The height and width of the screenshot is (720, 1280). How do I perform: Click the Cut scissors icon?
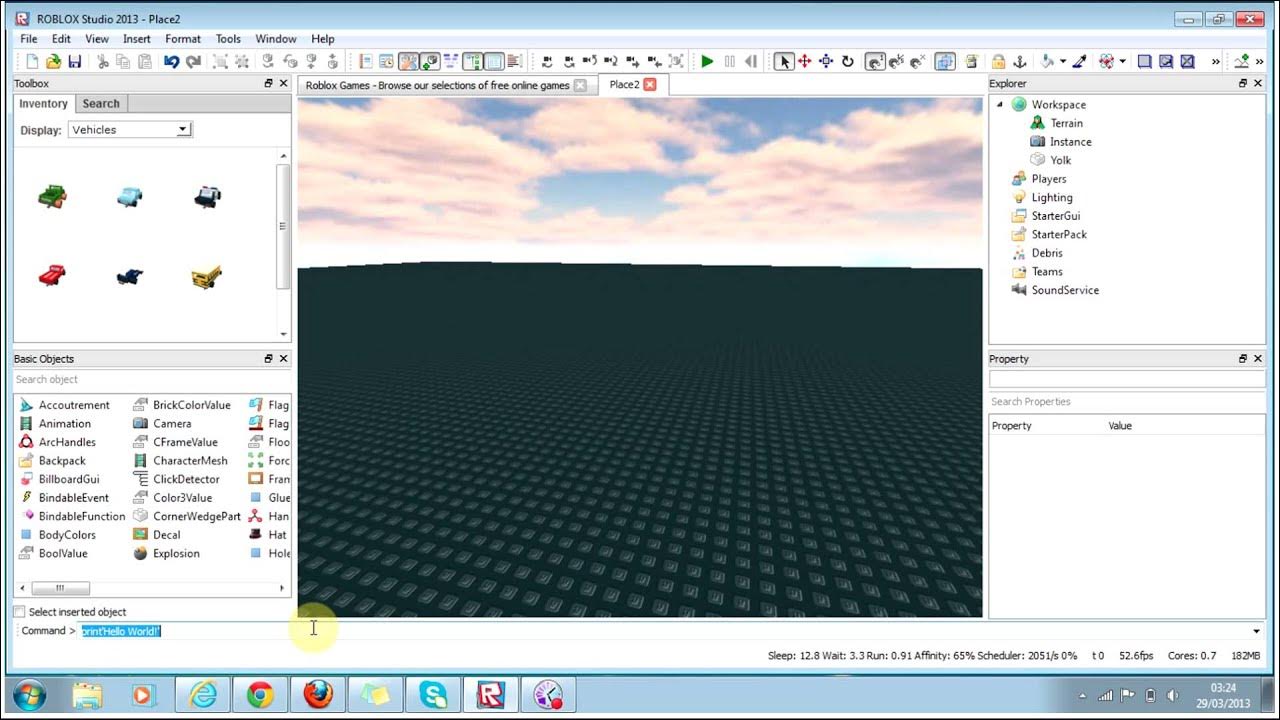tap(102, 61)
